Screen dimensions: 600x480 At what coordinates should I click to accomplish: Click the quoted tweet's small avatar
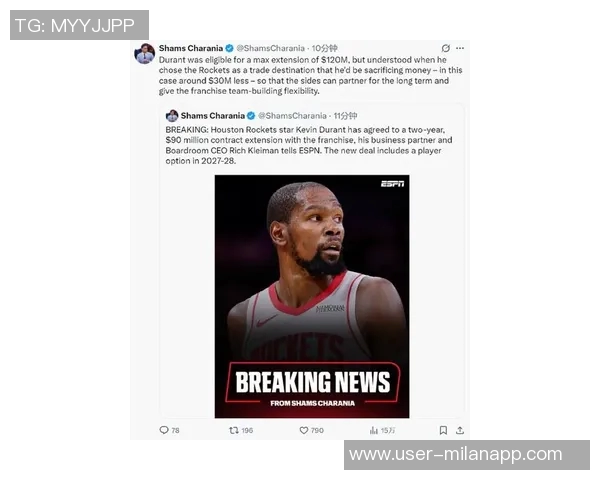(172, 116)
